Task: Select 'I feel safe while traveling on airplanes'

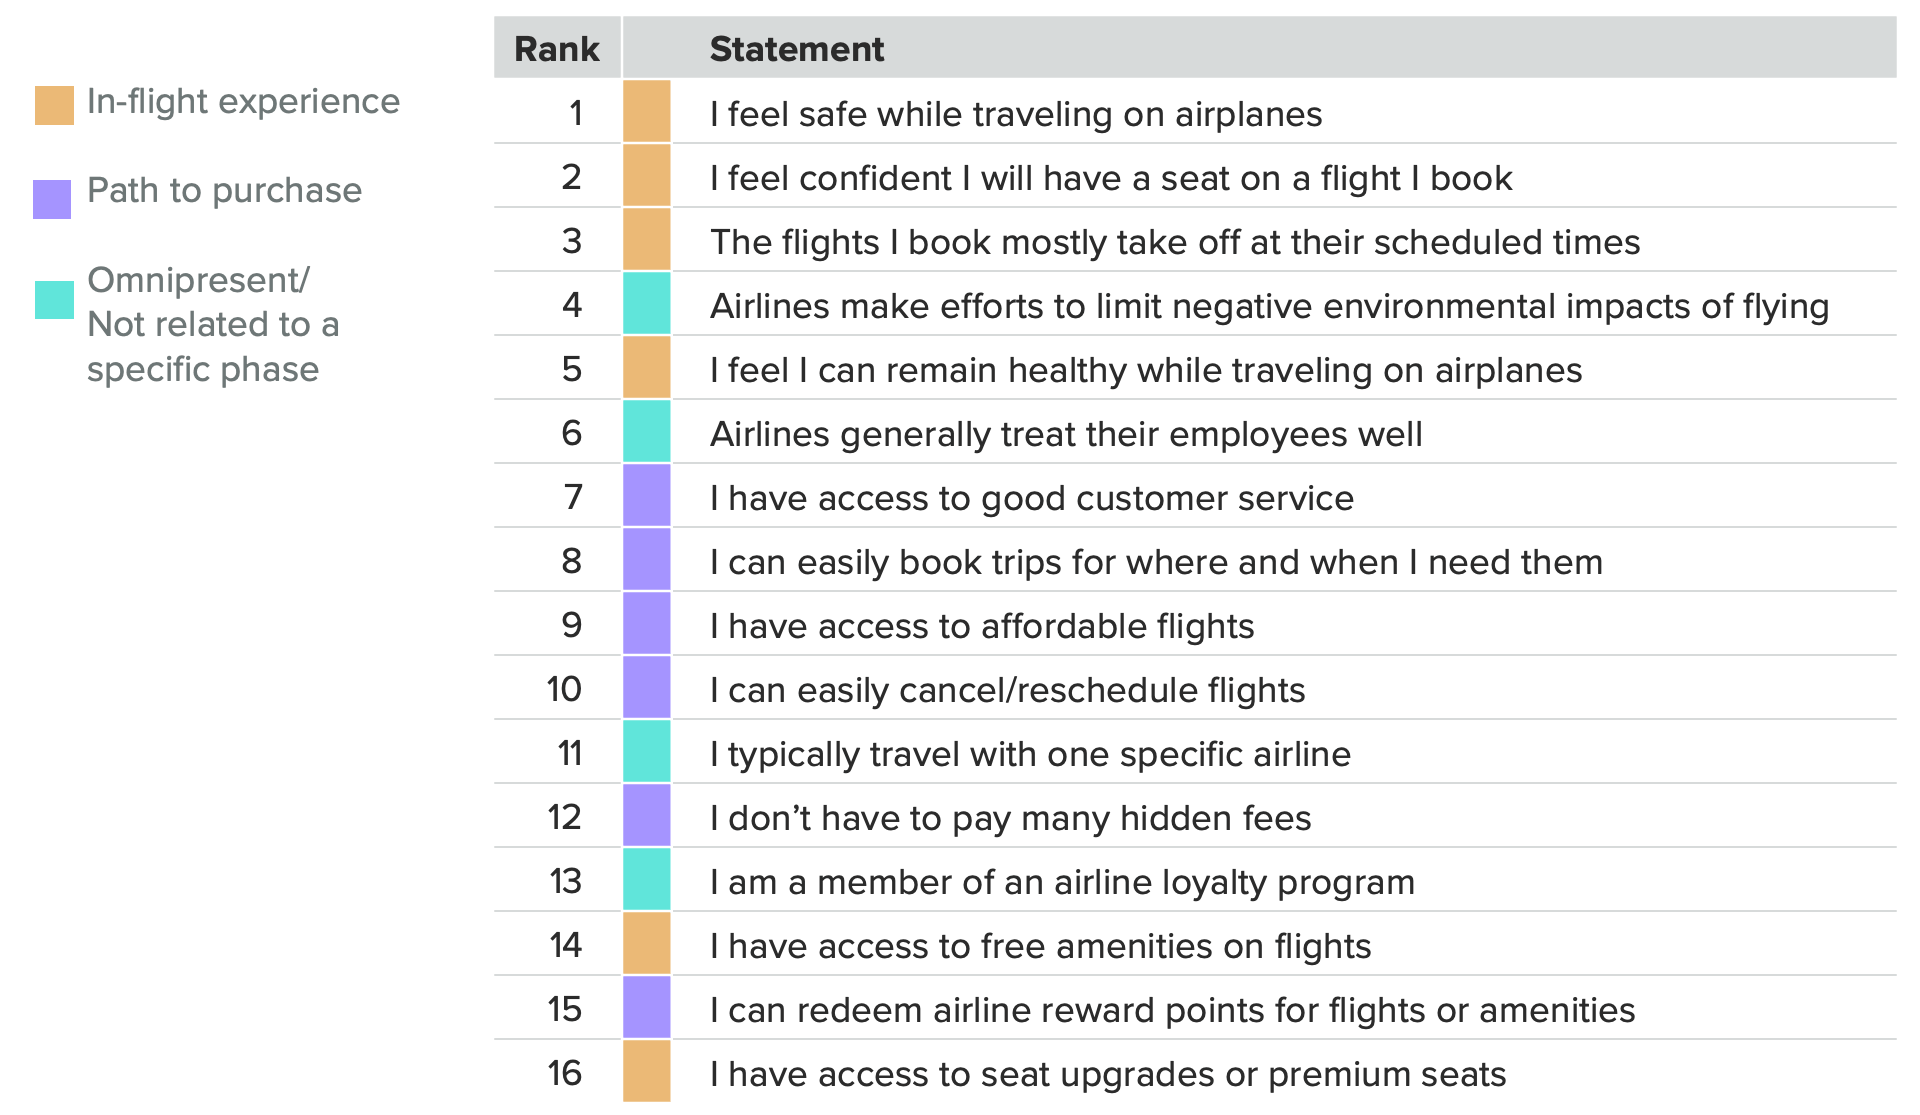Action: click(1016, 114)
